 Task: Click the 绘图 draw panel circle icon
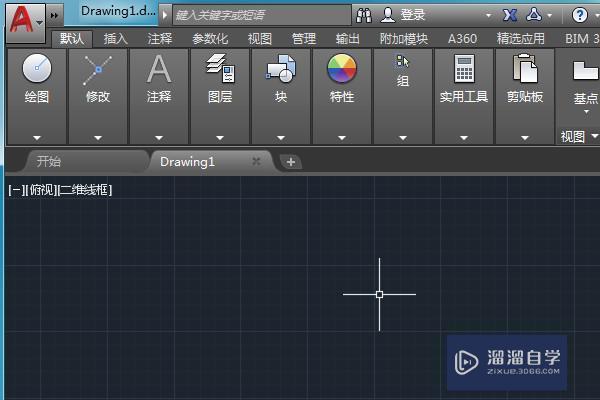37,68
